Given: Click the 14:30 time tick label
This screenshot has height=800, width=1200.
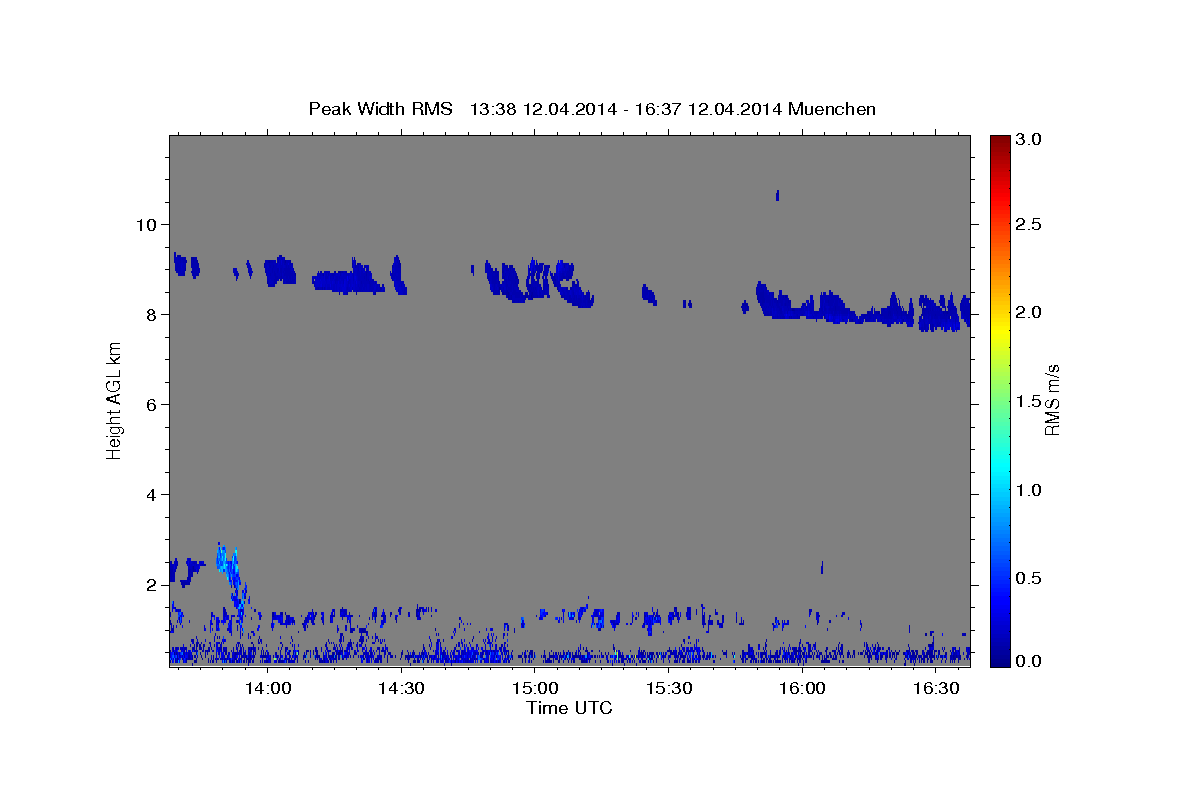Looking at the screenshot, I should (x=402, y=688).
